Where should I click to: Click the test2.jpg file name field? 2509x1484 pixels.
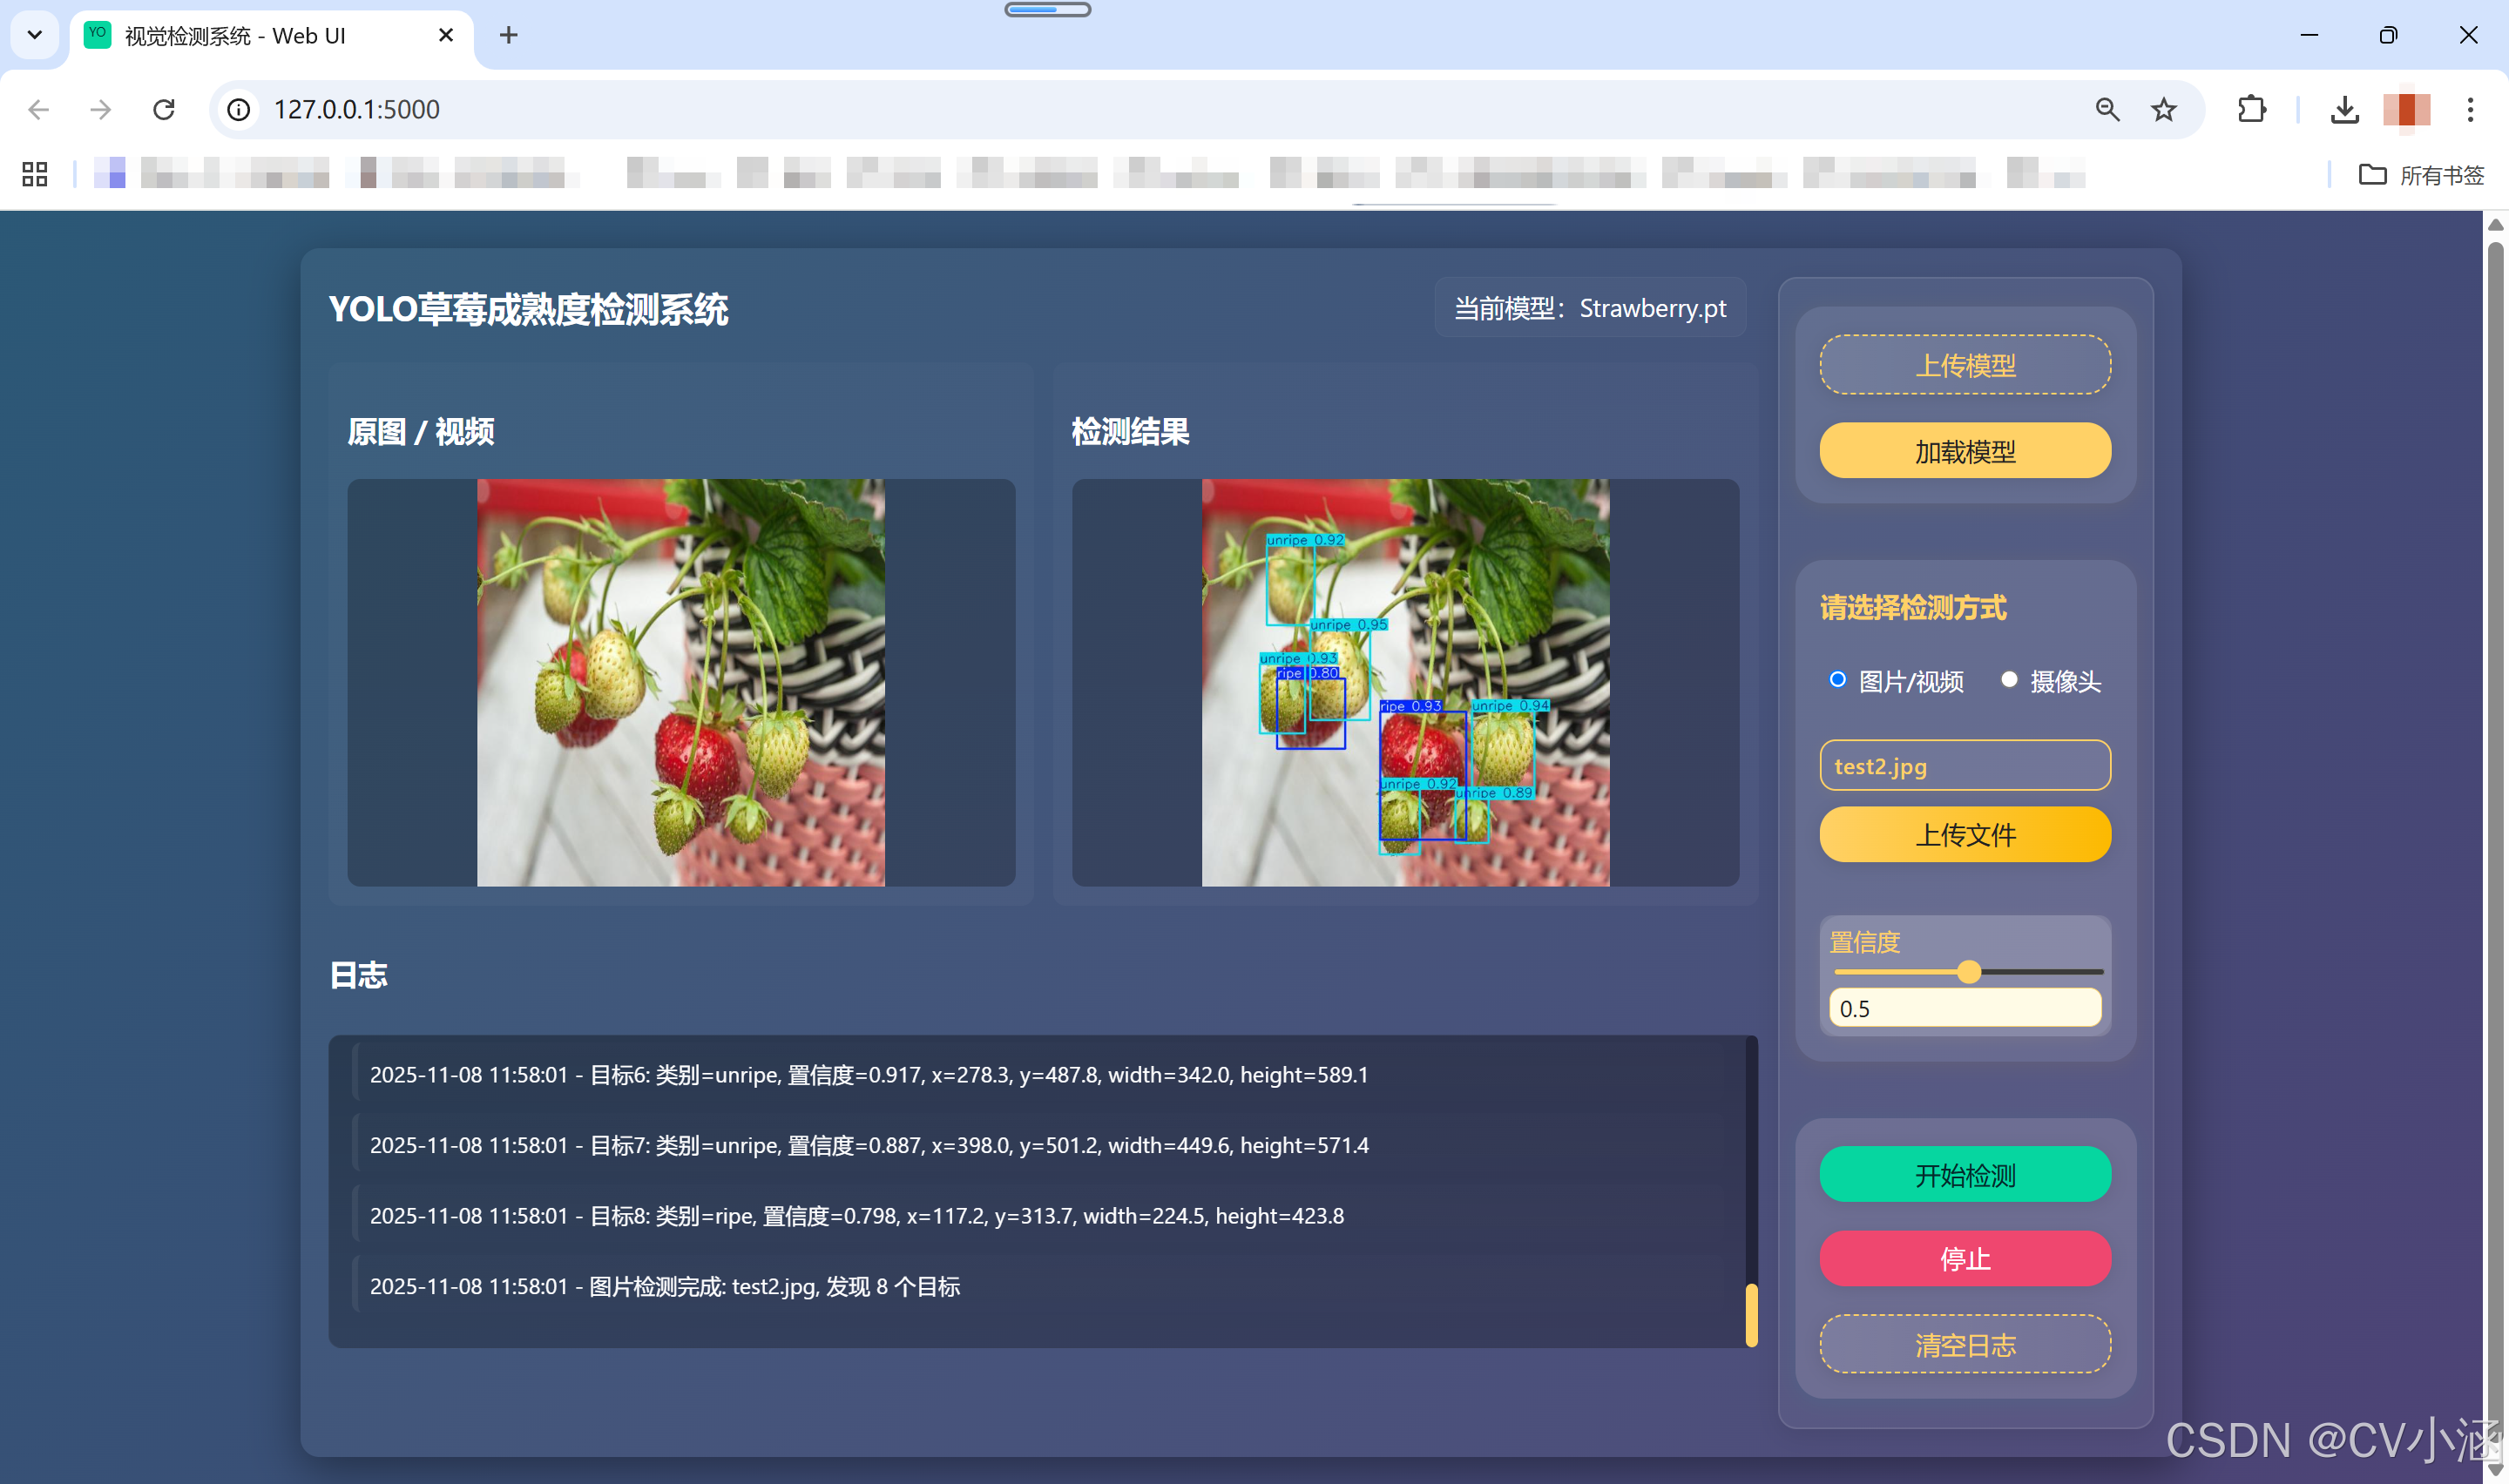pos(1964,766)
